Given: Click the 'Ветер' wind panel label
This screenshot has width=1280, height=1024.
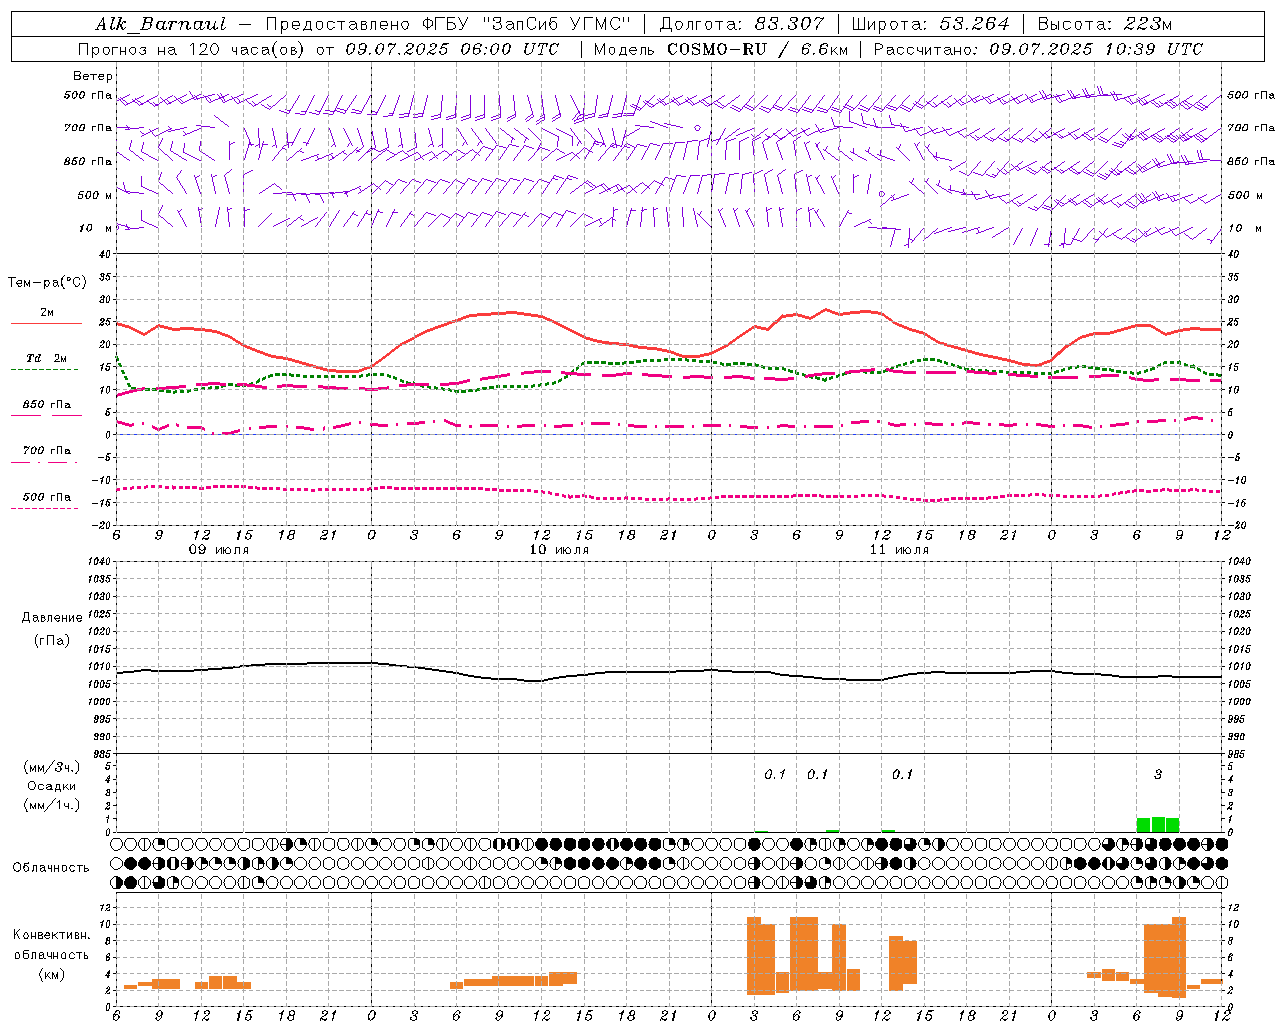Looking at the screenshot, I should [x=93, y=76].
